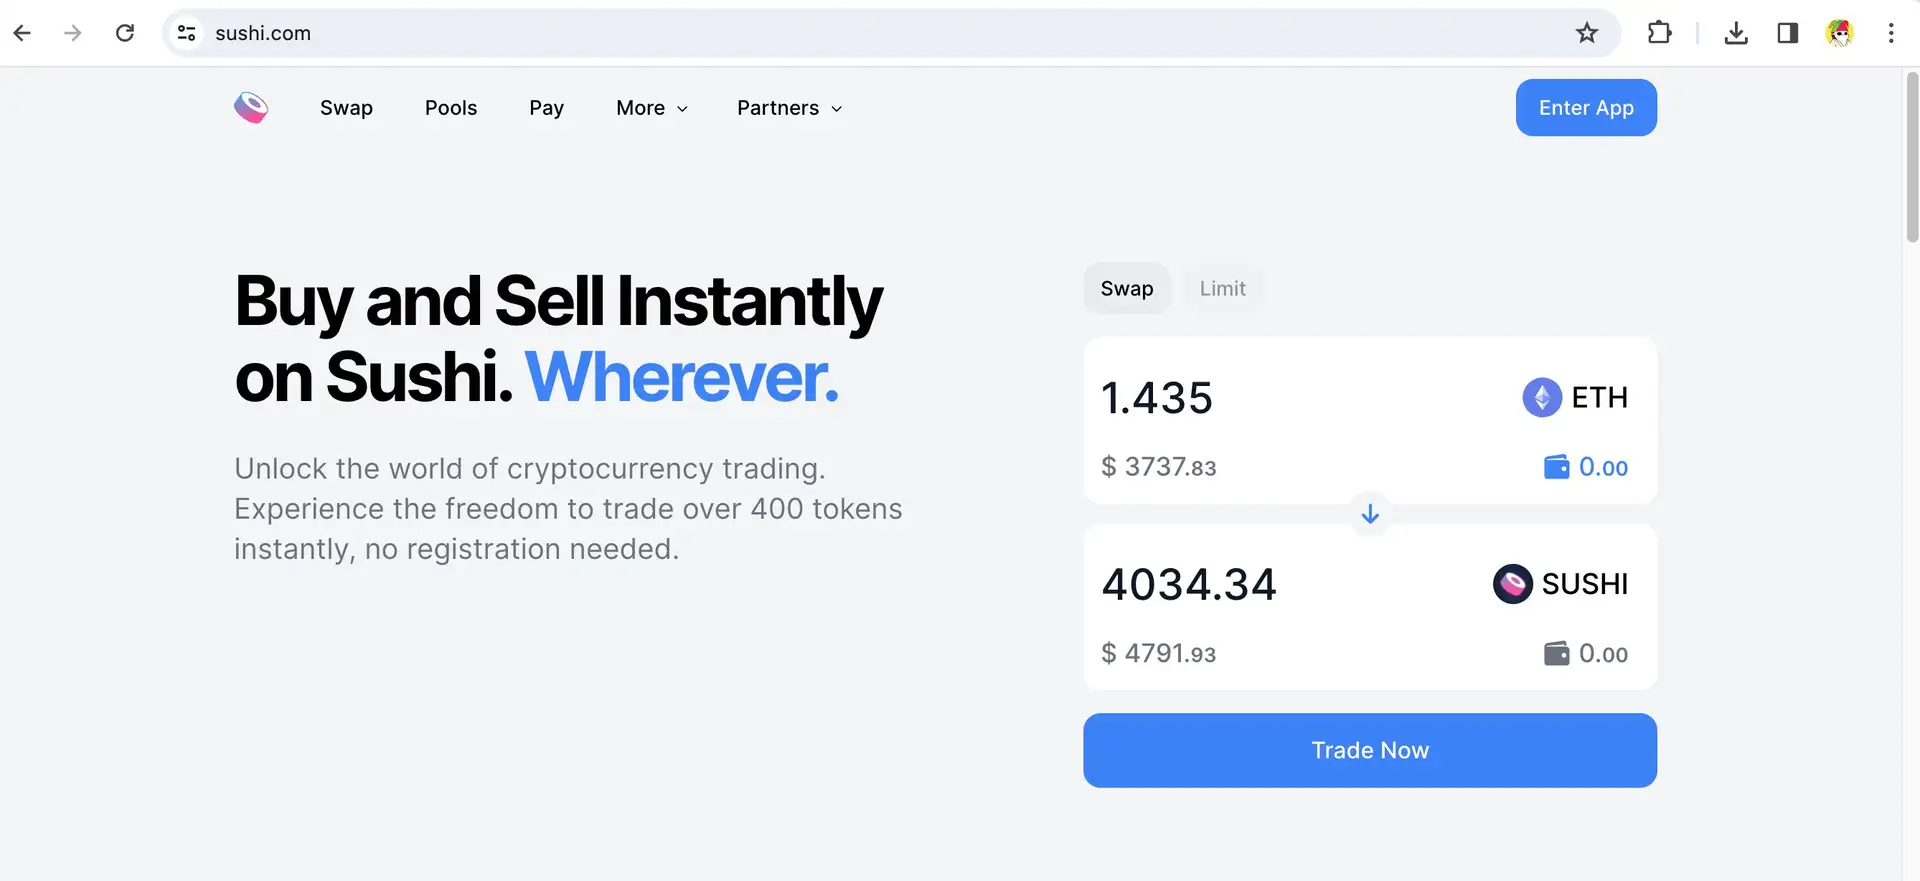Click the Trade Now button
Viewport: 1920px width, 881px height.
point(1370,750)
